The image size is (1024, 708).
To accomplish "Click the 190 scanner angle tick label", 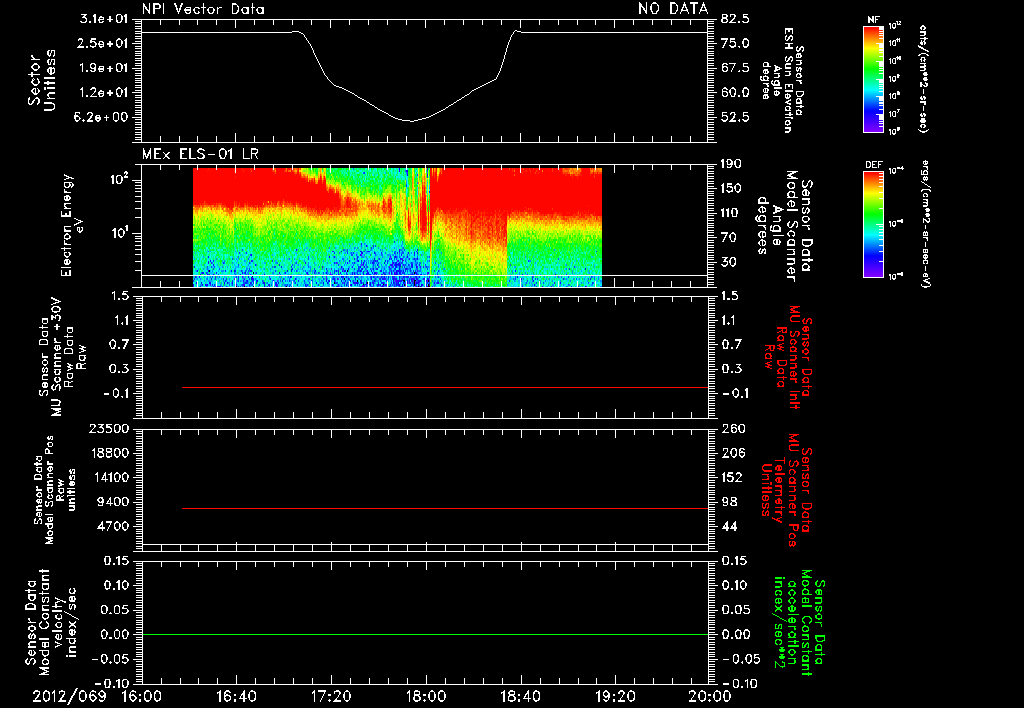I will (x=731, y=164).
